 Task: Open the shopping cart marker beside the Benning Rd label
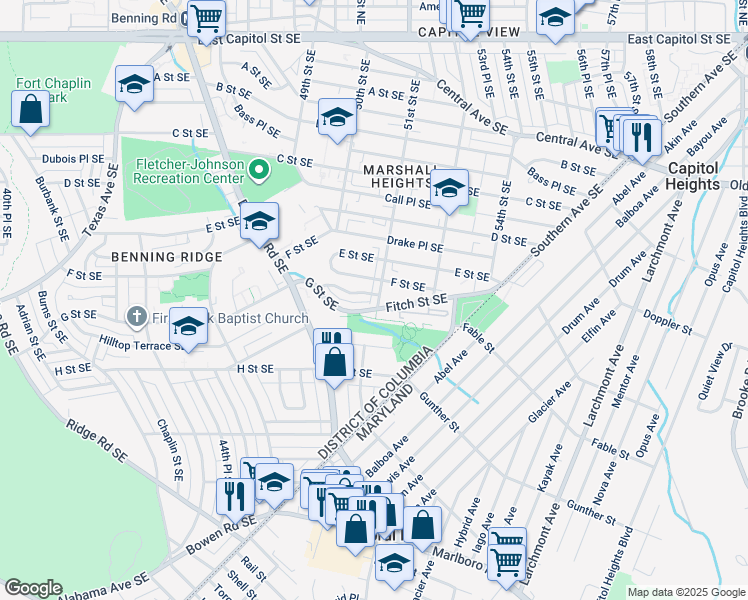pos(207,21)
